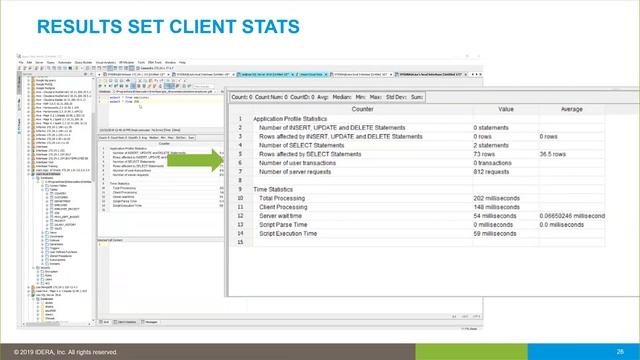
Task: Open the Help menu
Action: pos(182,62)
